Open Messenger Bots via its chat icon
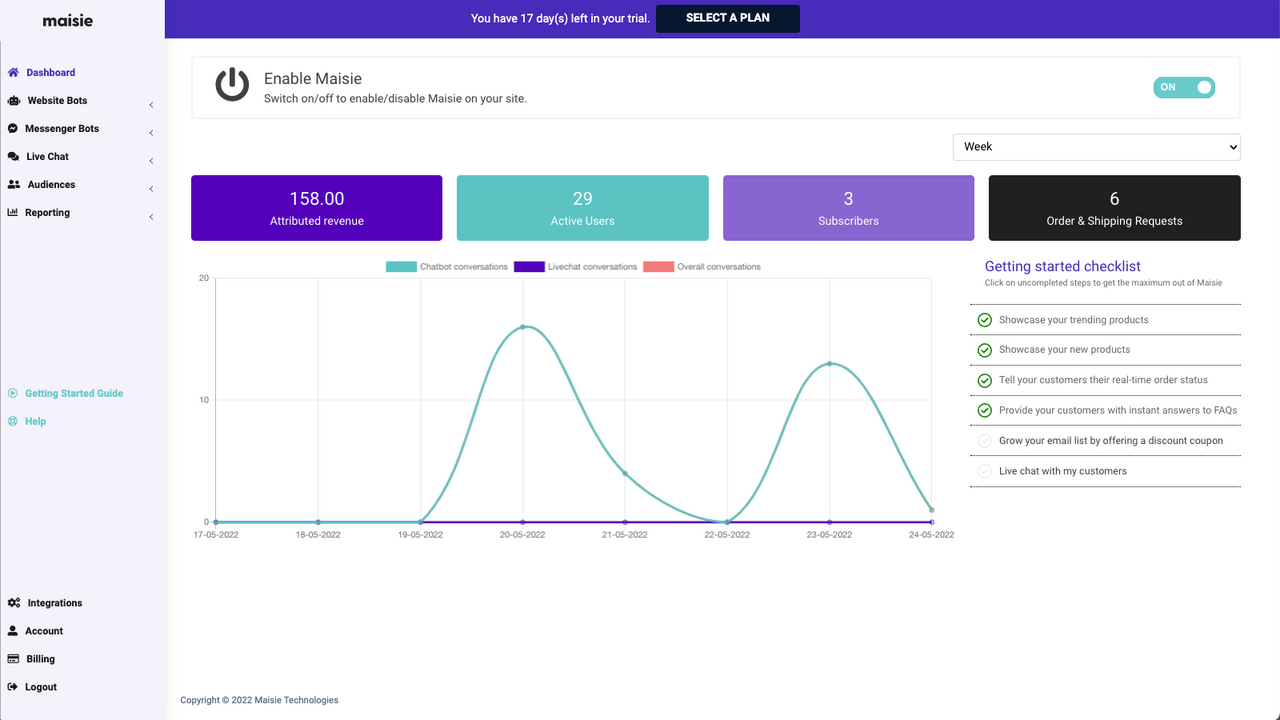 click(12, 128)
